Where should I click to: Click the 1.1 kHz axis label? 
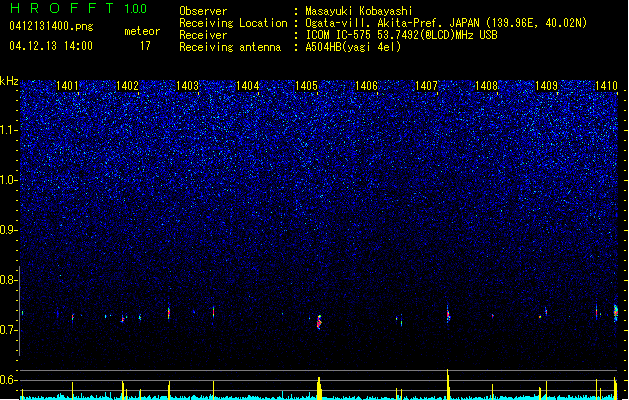click(x=9, y=130)
